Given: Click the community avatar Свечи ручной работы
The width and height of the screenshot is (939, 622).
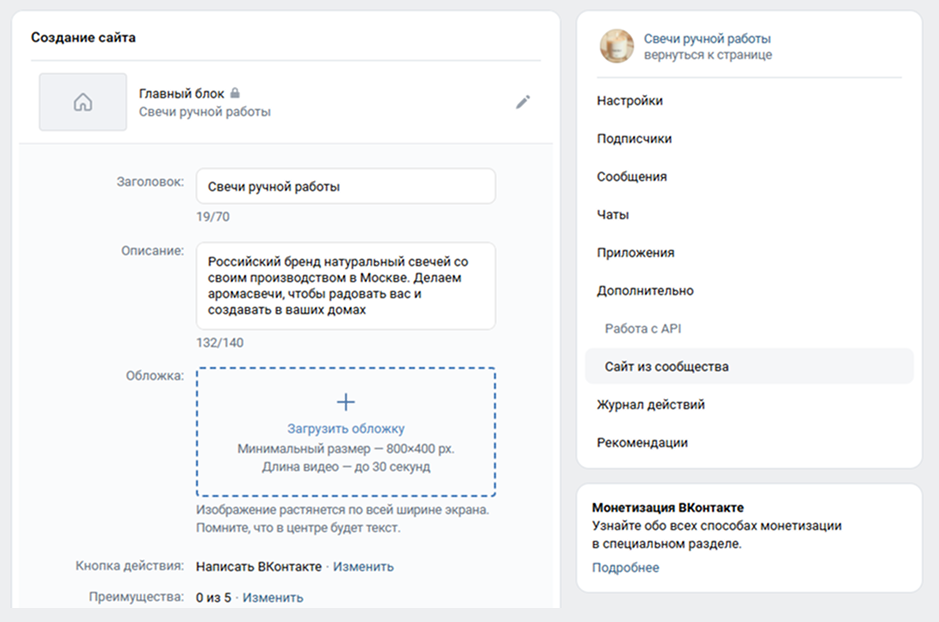Looking at the screenshot, I should click(x=617, y=46).
